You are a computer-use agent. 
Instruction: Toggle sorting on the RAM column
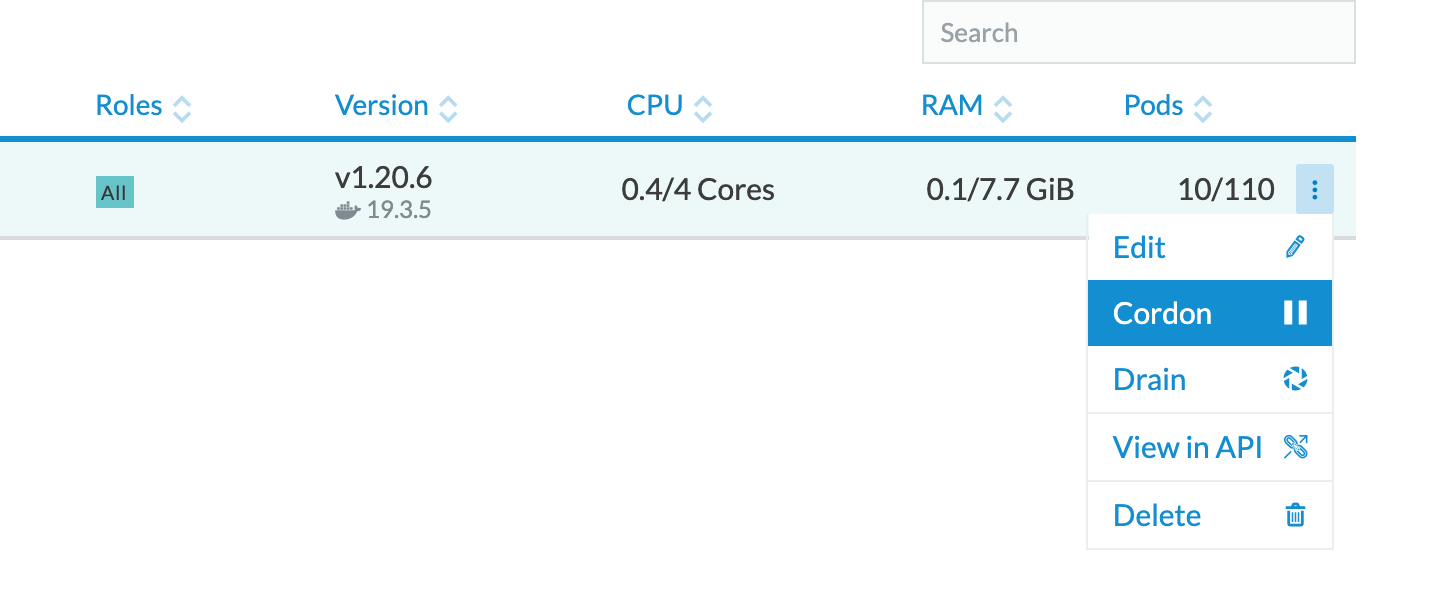point(1004,107)
